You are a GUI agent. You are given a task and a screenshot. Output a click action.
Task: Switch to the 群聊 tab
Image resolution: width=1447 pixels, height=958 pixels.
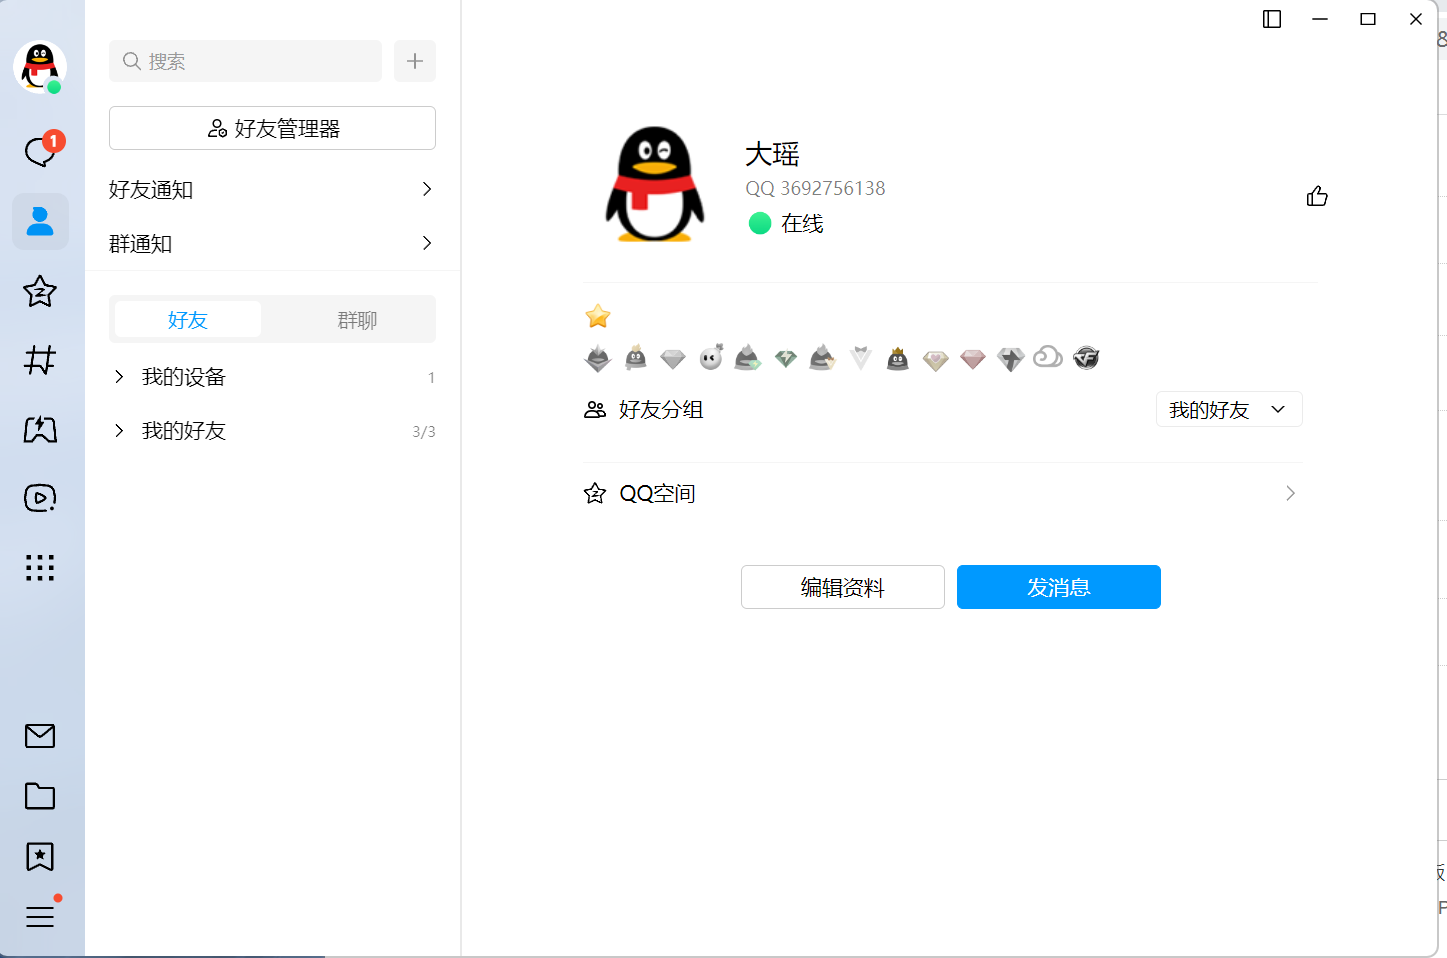[357, 319]
